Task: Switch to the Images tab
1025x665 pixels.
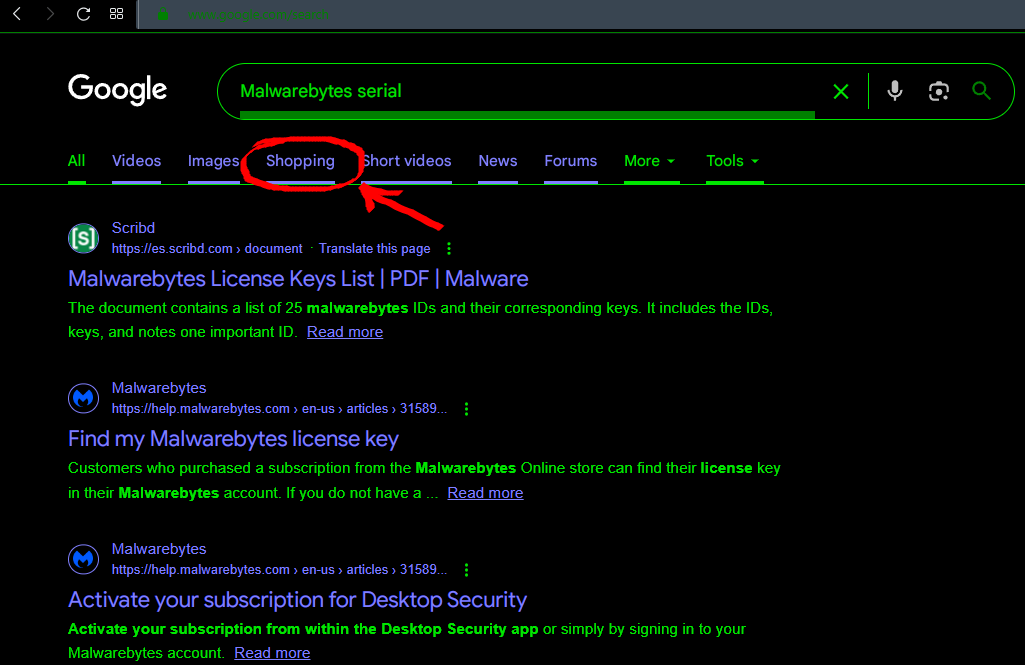Action: pyautogui.click(x=213, y=161)
